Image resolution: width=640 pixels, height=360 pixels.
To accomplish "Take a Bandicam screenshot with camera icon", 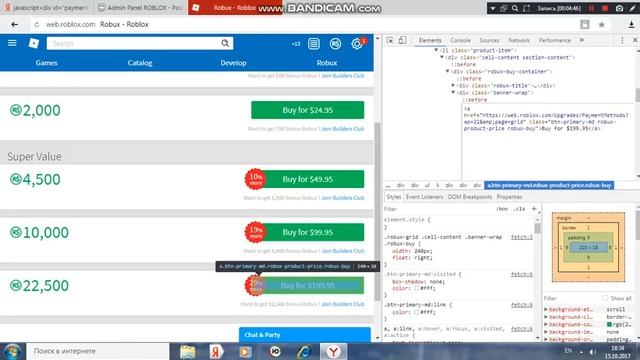I will 619,8.
